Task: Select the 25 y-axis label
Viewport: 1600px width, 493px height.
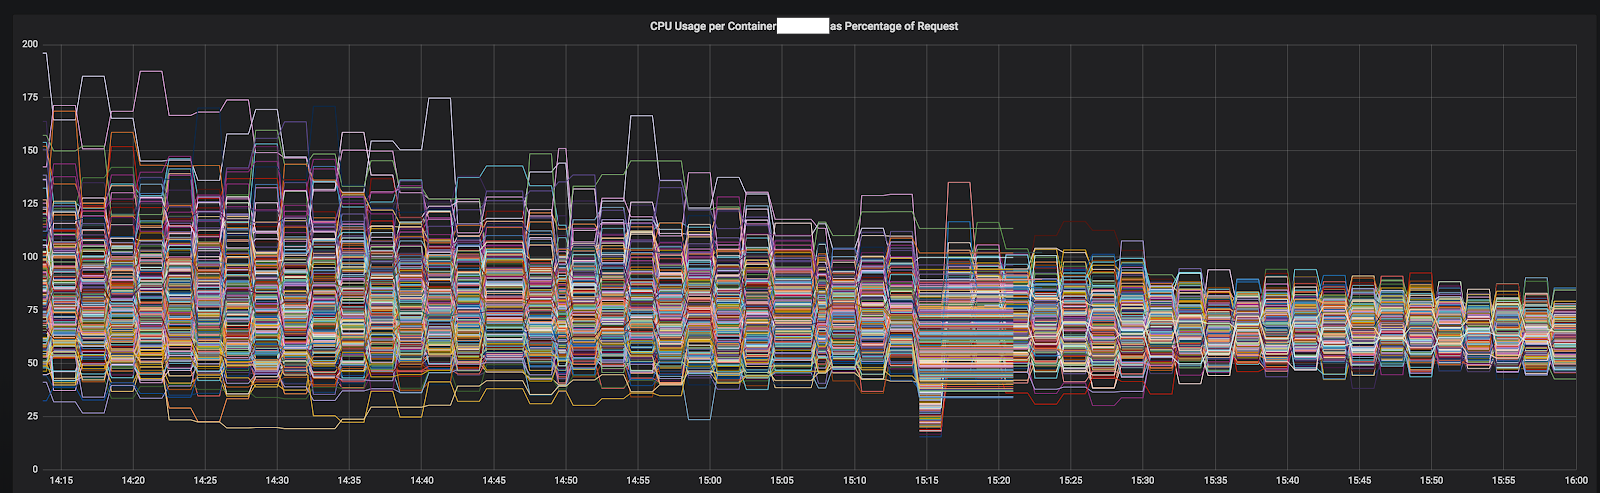Action: point(33,416)
